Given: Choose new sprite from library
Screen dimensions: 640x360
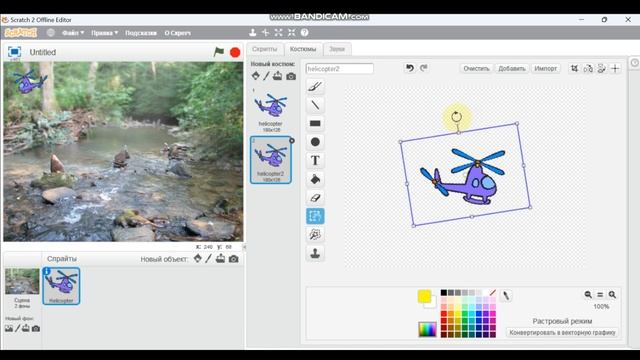Looking at the screenshot, I should (198, 258).
